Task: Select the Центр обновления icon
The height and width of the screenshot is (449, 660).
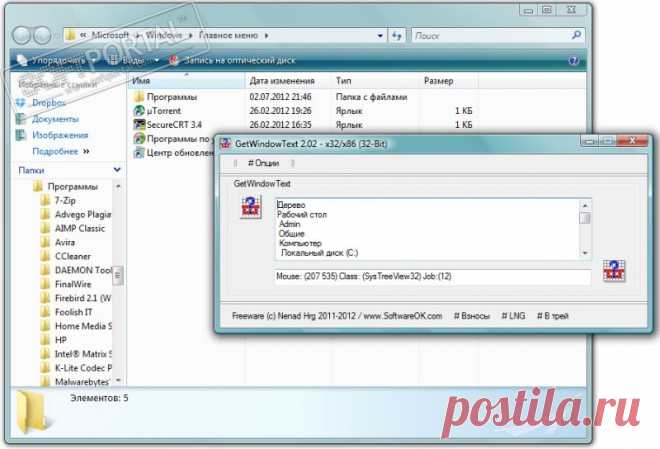Action: pos(139,153)
